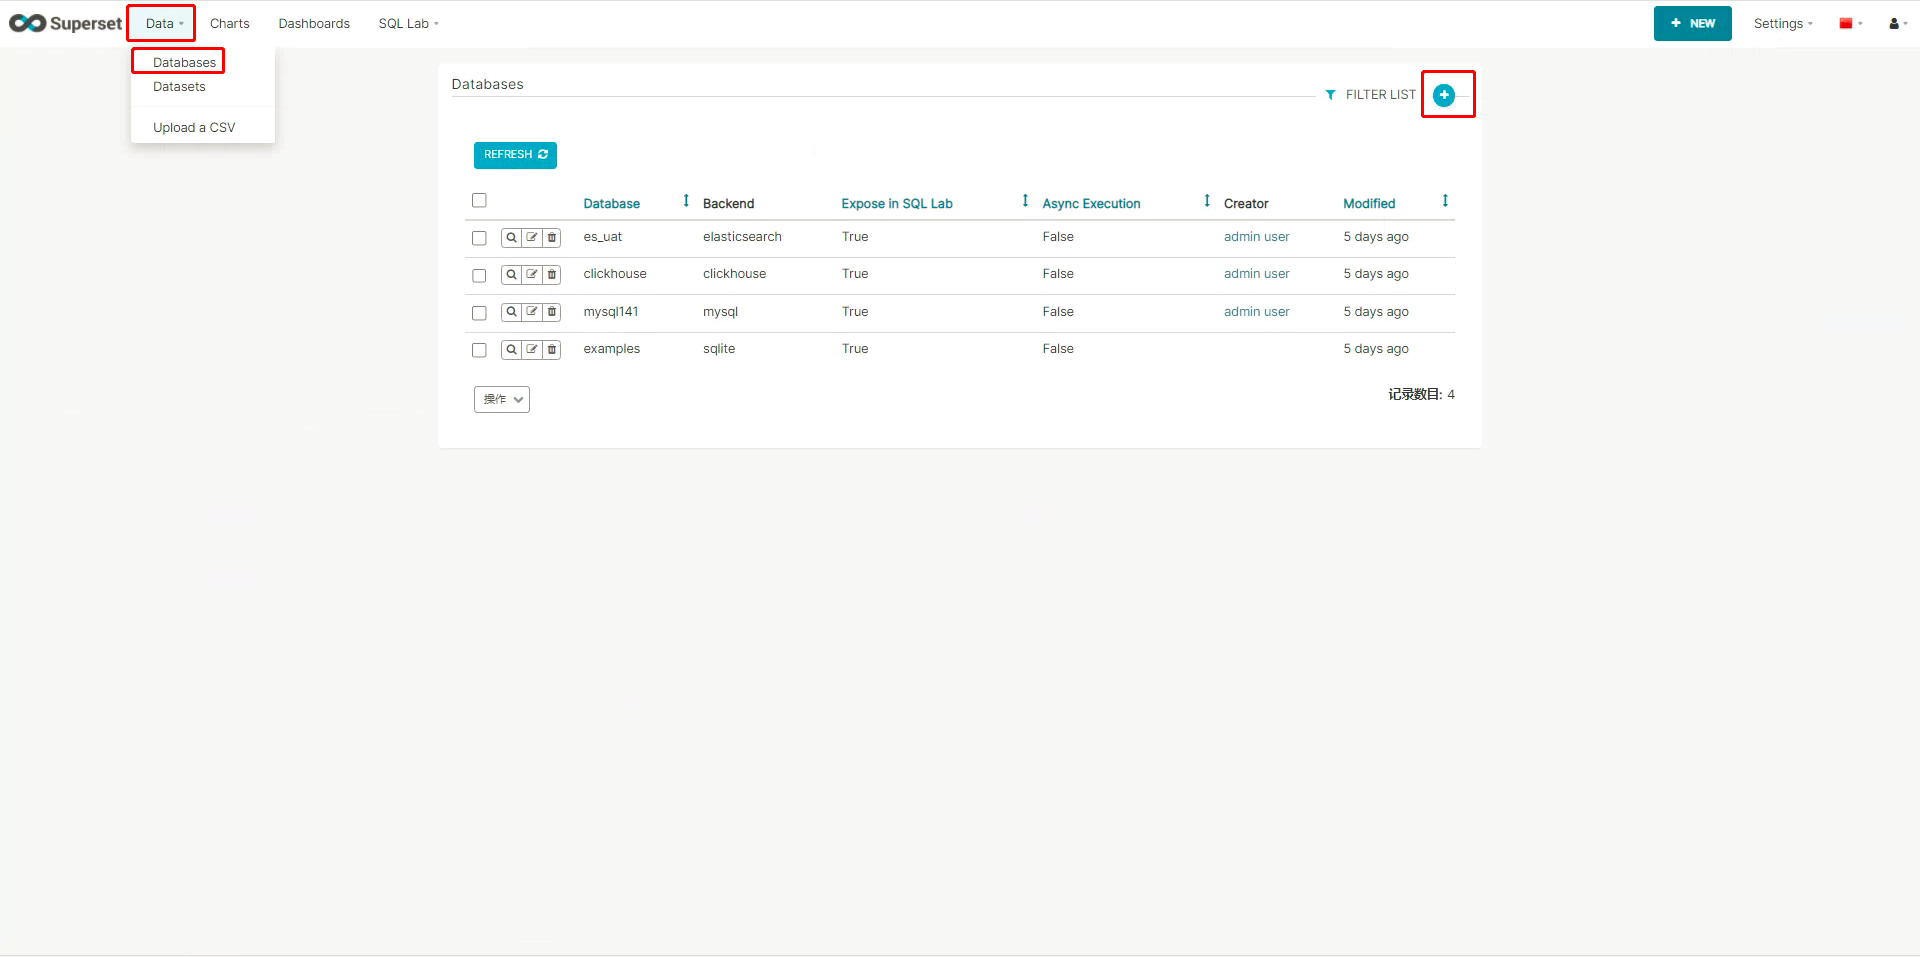Screen dimensions: 1920x957
Task: Click the sqlite backend cell
Action: tap(719, 349)
